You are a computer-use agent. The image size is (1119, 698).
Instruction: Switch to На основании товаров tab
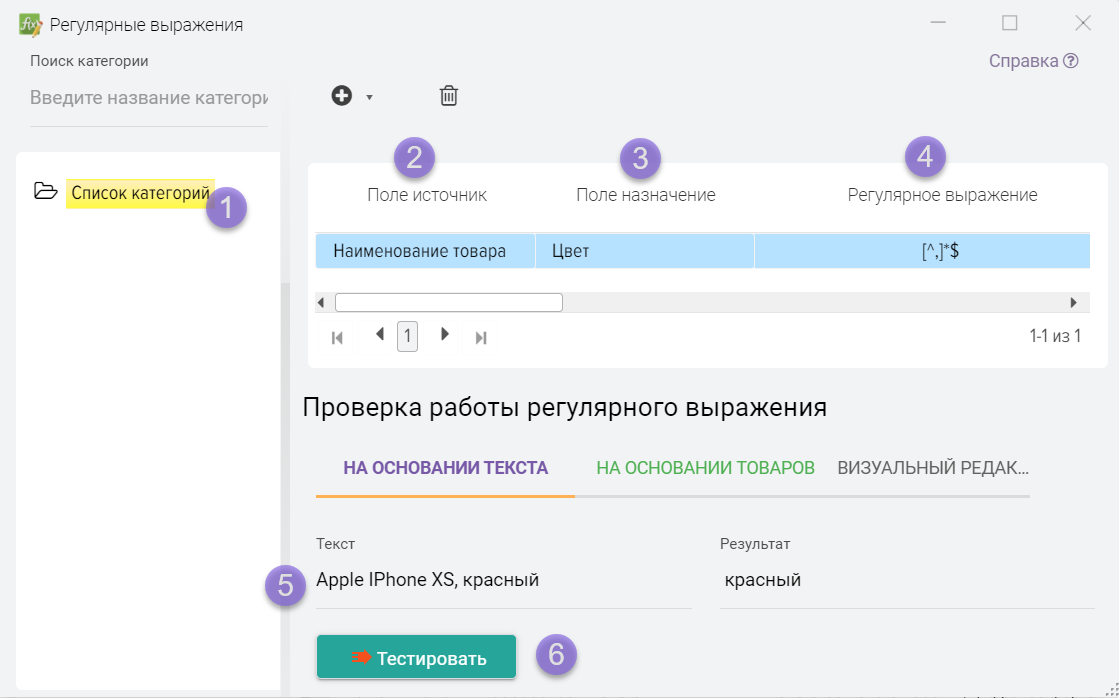705,468
